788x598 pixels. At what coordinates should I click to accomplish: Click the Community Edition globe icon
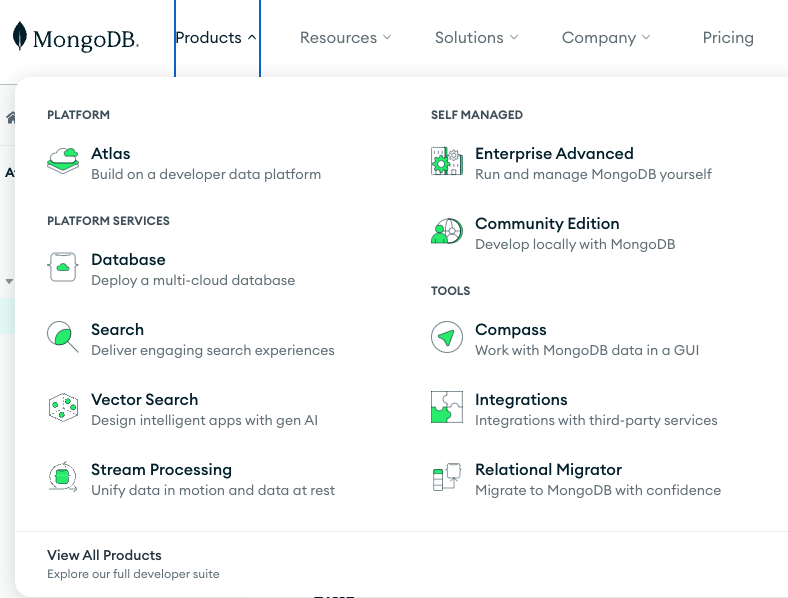coord(447,231)
